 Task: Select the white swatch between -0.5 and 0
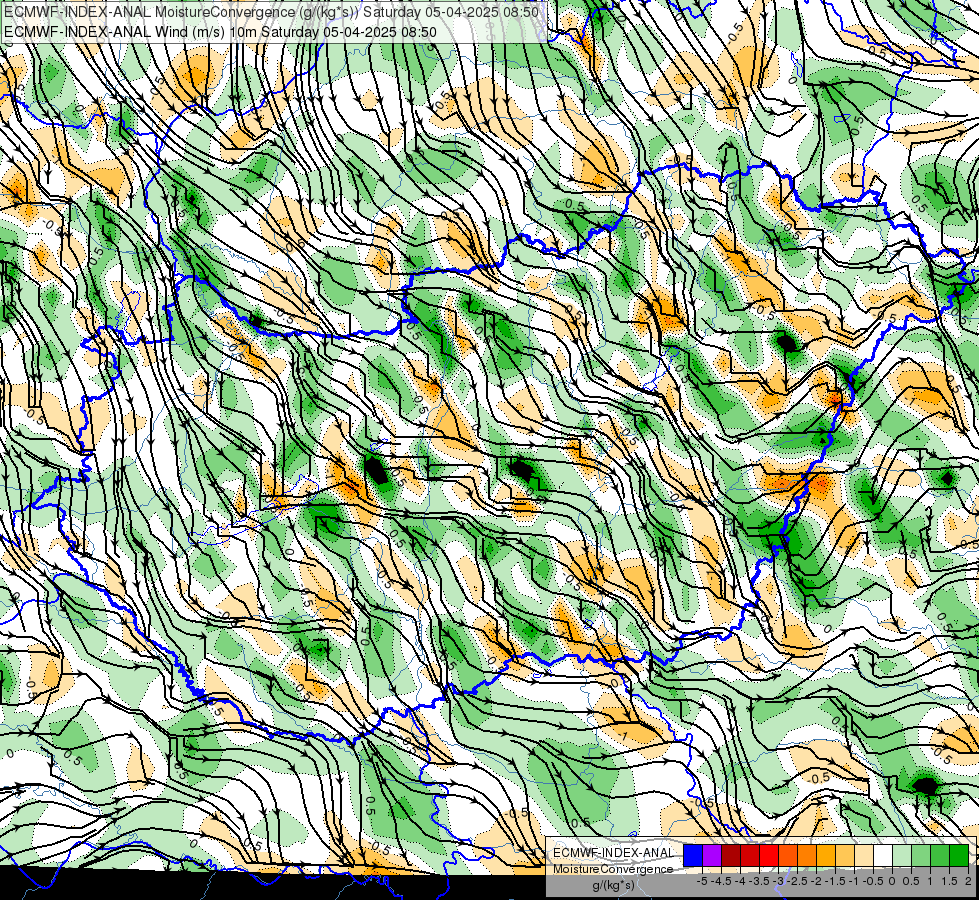pos(883,856)
